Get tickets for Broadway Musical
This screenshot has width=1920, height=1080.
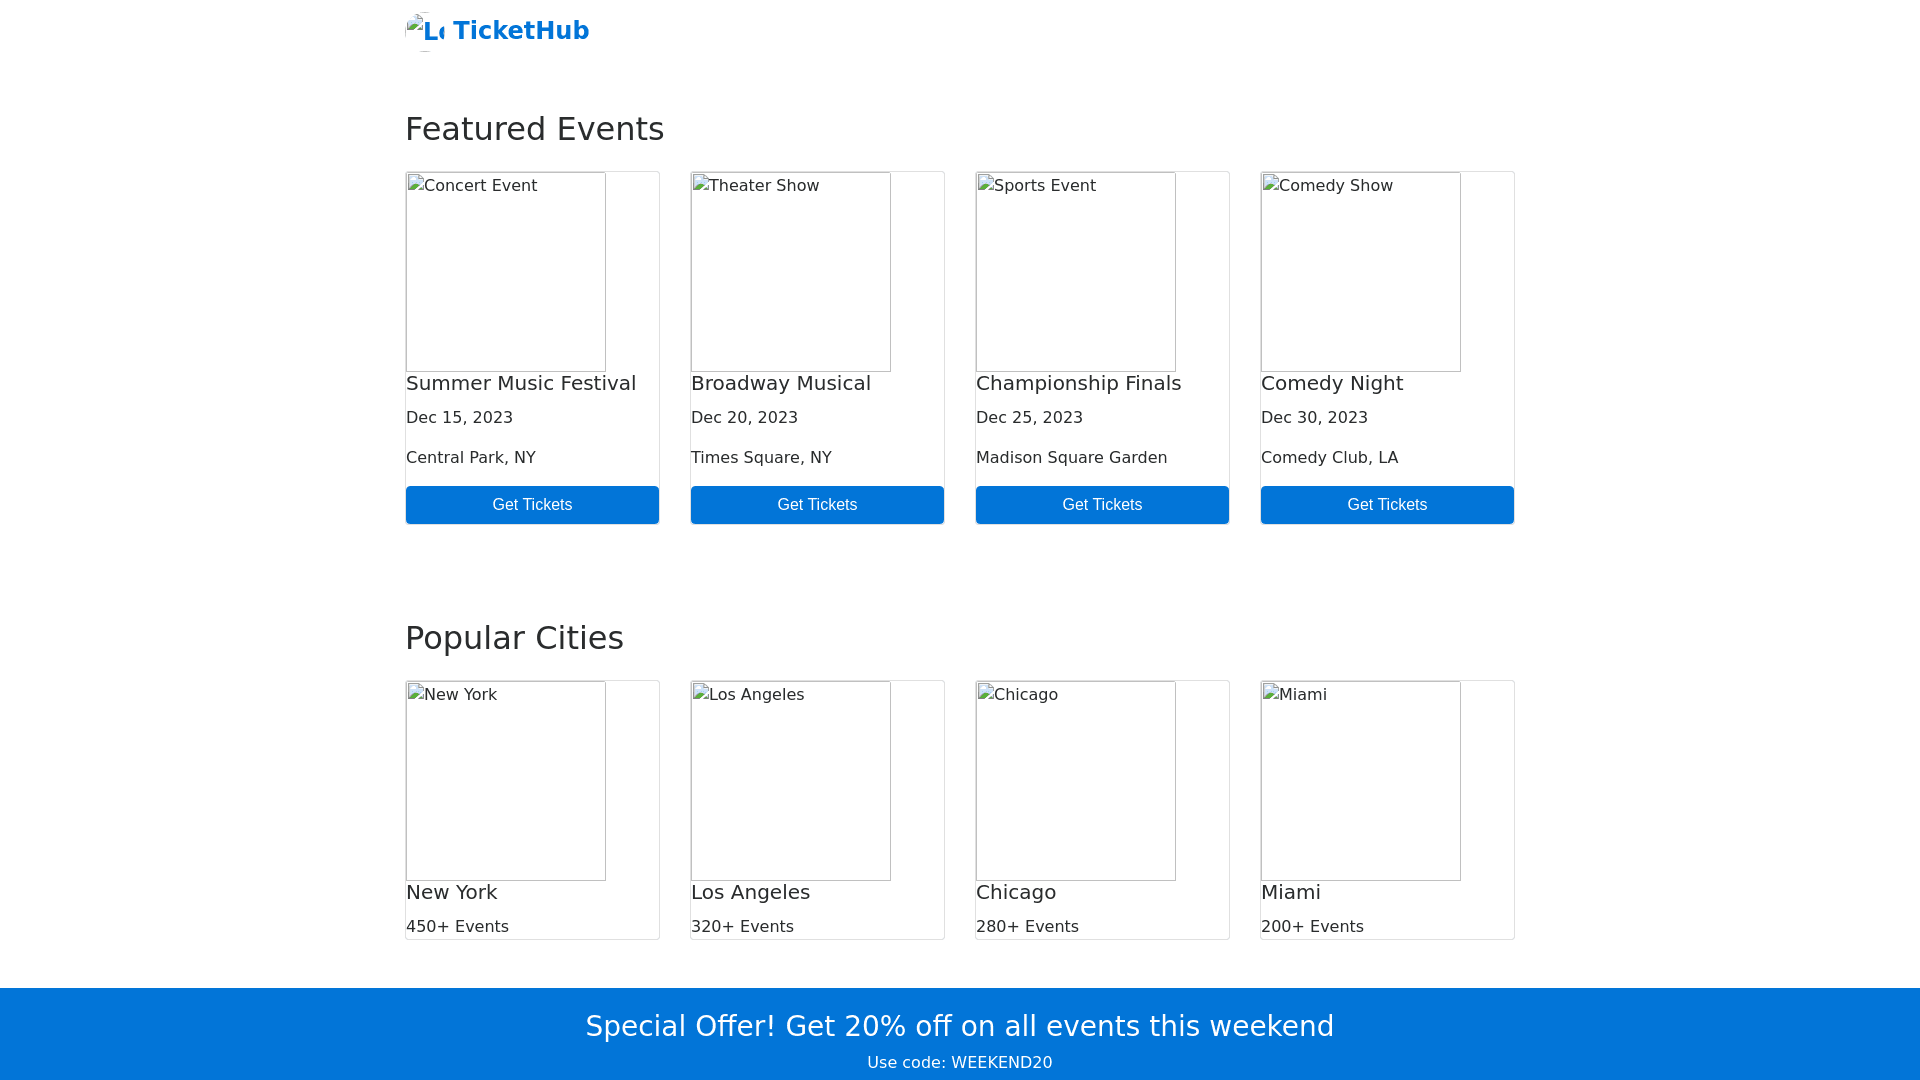817,505
